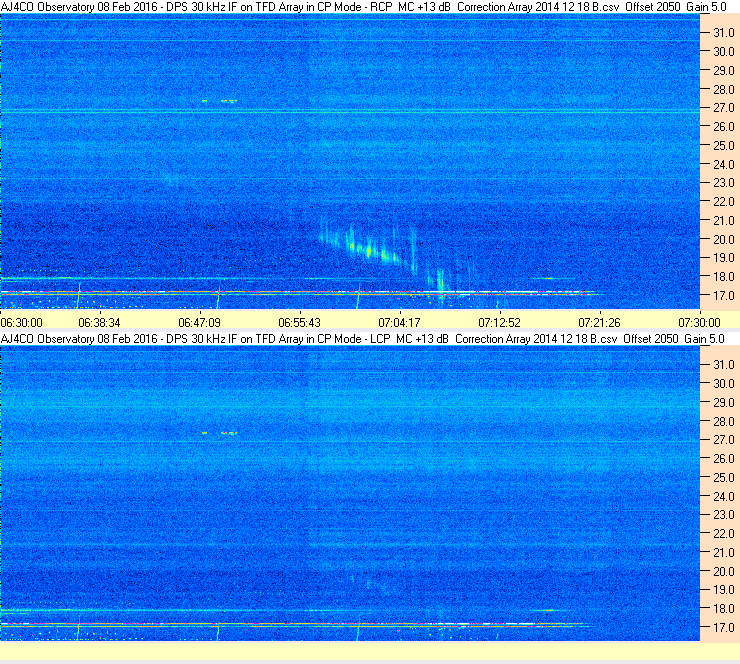Image resolution: width=740 pixels, height=664 pixels.
Task: Pick the 23.0 frequency label in LCP panel
Action: click(x=723, y=514)
